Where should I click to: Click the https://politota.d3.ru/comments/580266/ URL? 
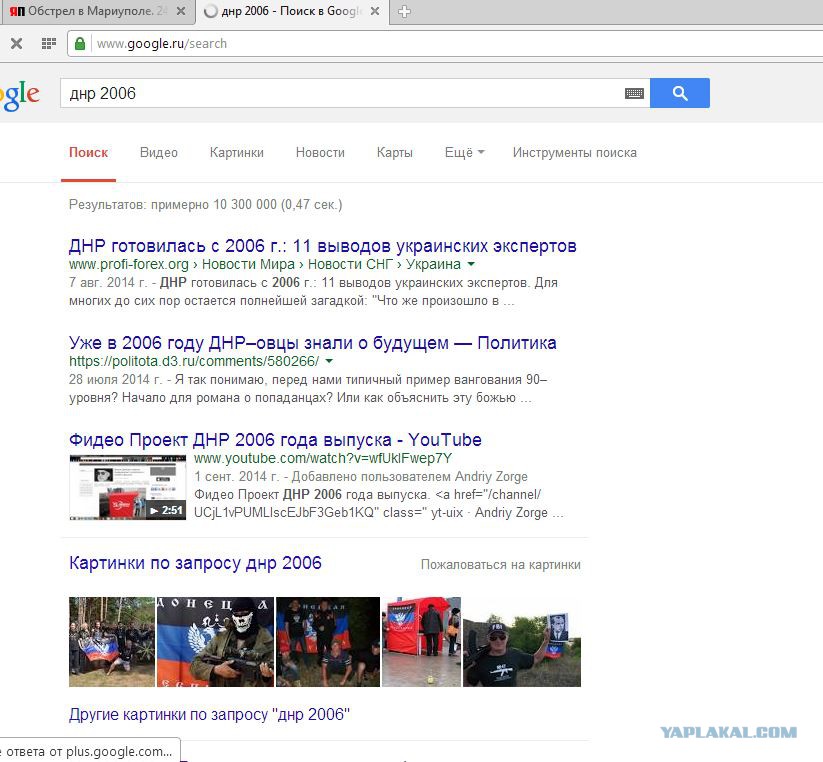[194, 361]
